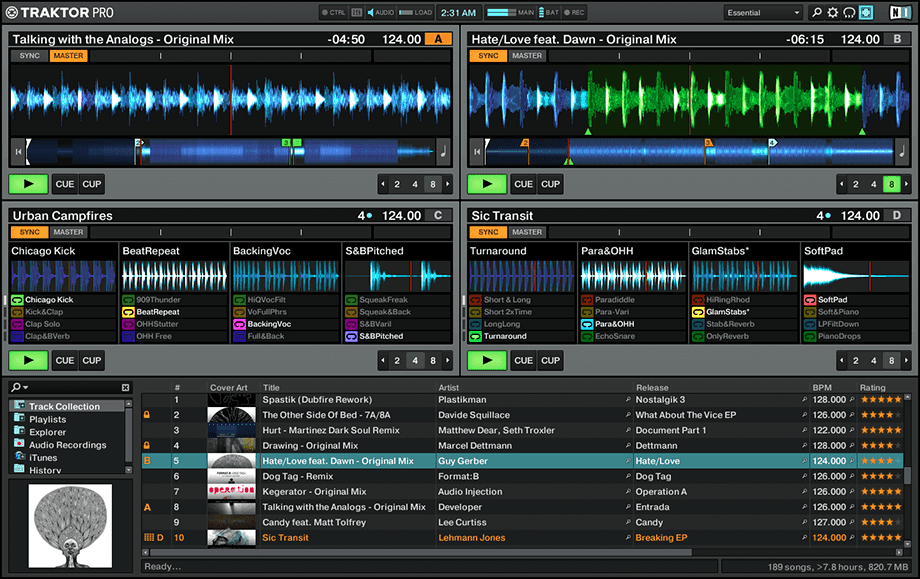Click the magnifier icon in the header
The image size is (920, 579).
pos(816,13)
